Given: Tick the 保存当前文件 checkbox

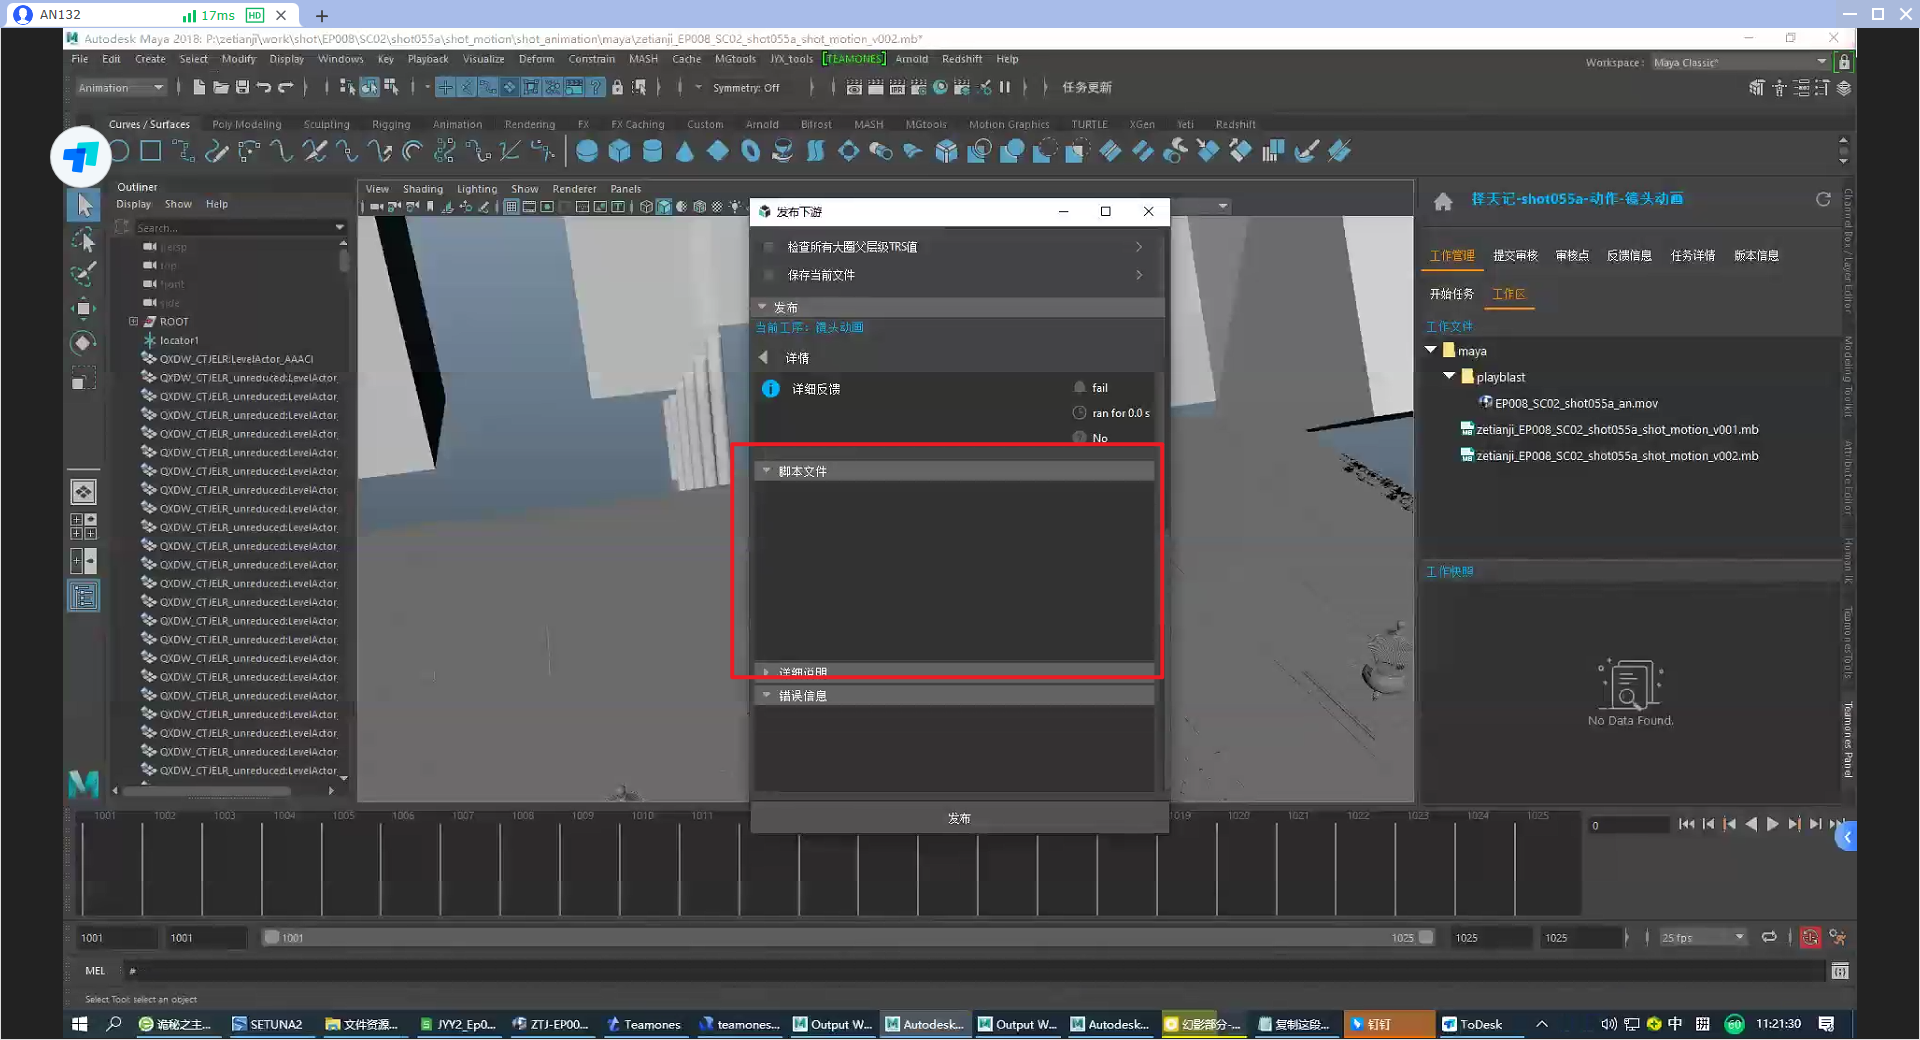Looking at the screenshot, I should 769,275.
